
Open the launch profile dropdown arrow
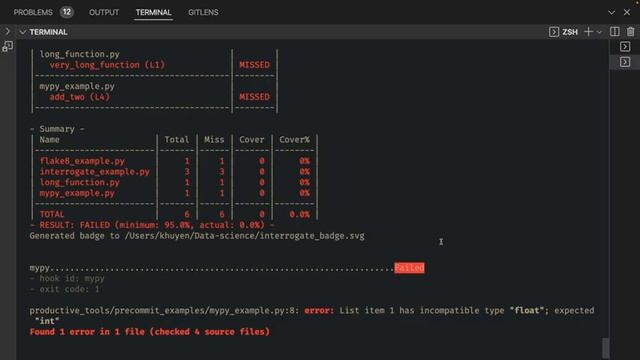click(x=599, y=32)
